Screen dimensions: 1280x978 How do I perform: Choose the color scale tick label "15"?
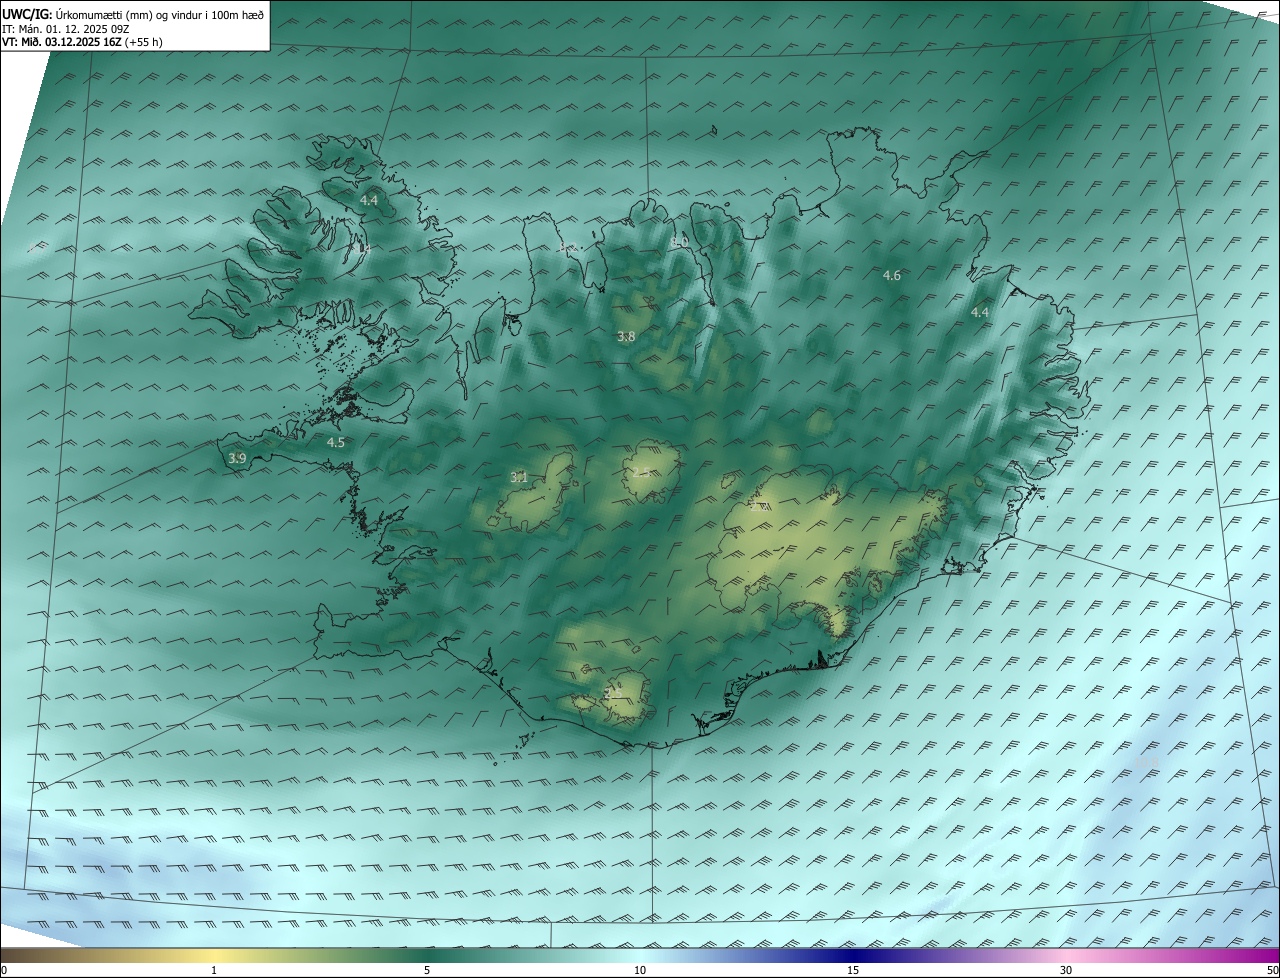coord(853,970)
